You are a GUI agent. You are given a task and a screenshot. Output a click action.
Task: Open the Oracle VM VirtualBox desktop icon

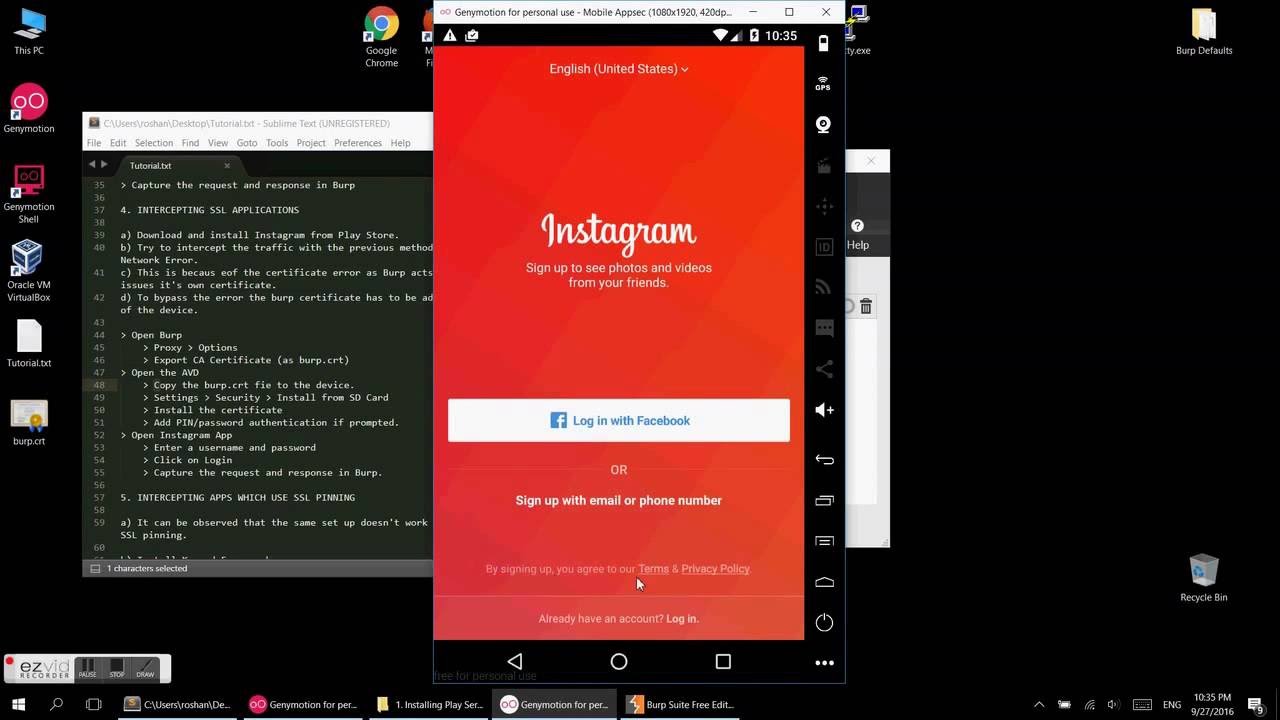[x=29, y=271]
